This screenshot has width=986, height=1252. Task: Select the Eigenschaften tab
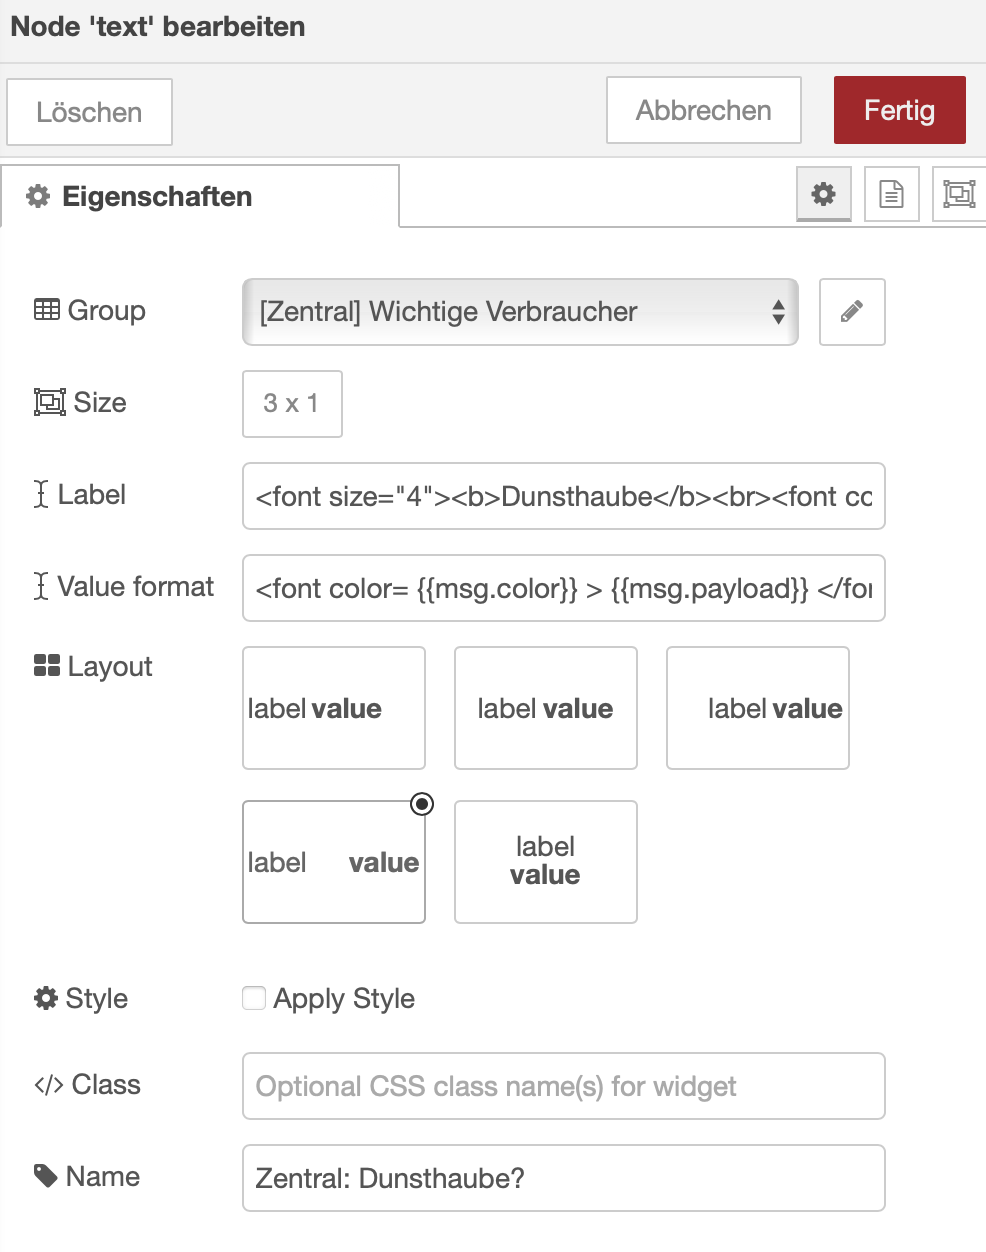coord(200,197)
